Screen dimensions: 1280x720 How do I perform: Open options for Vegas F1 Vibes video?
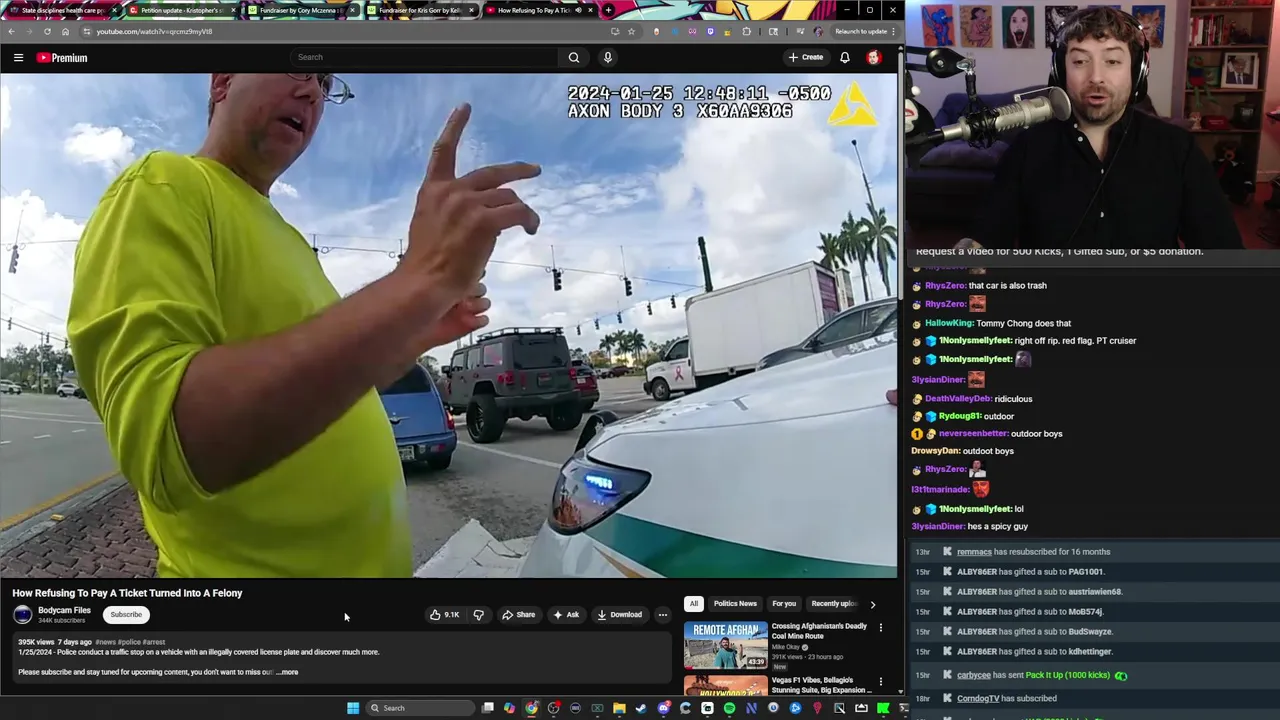881,682
